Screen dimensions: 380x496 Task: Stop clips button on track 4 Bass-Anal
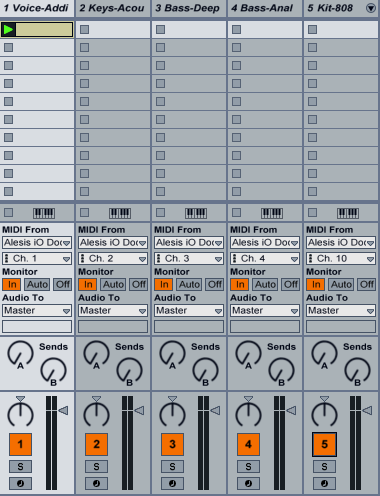pyautogui.click(x=237, y=212)
